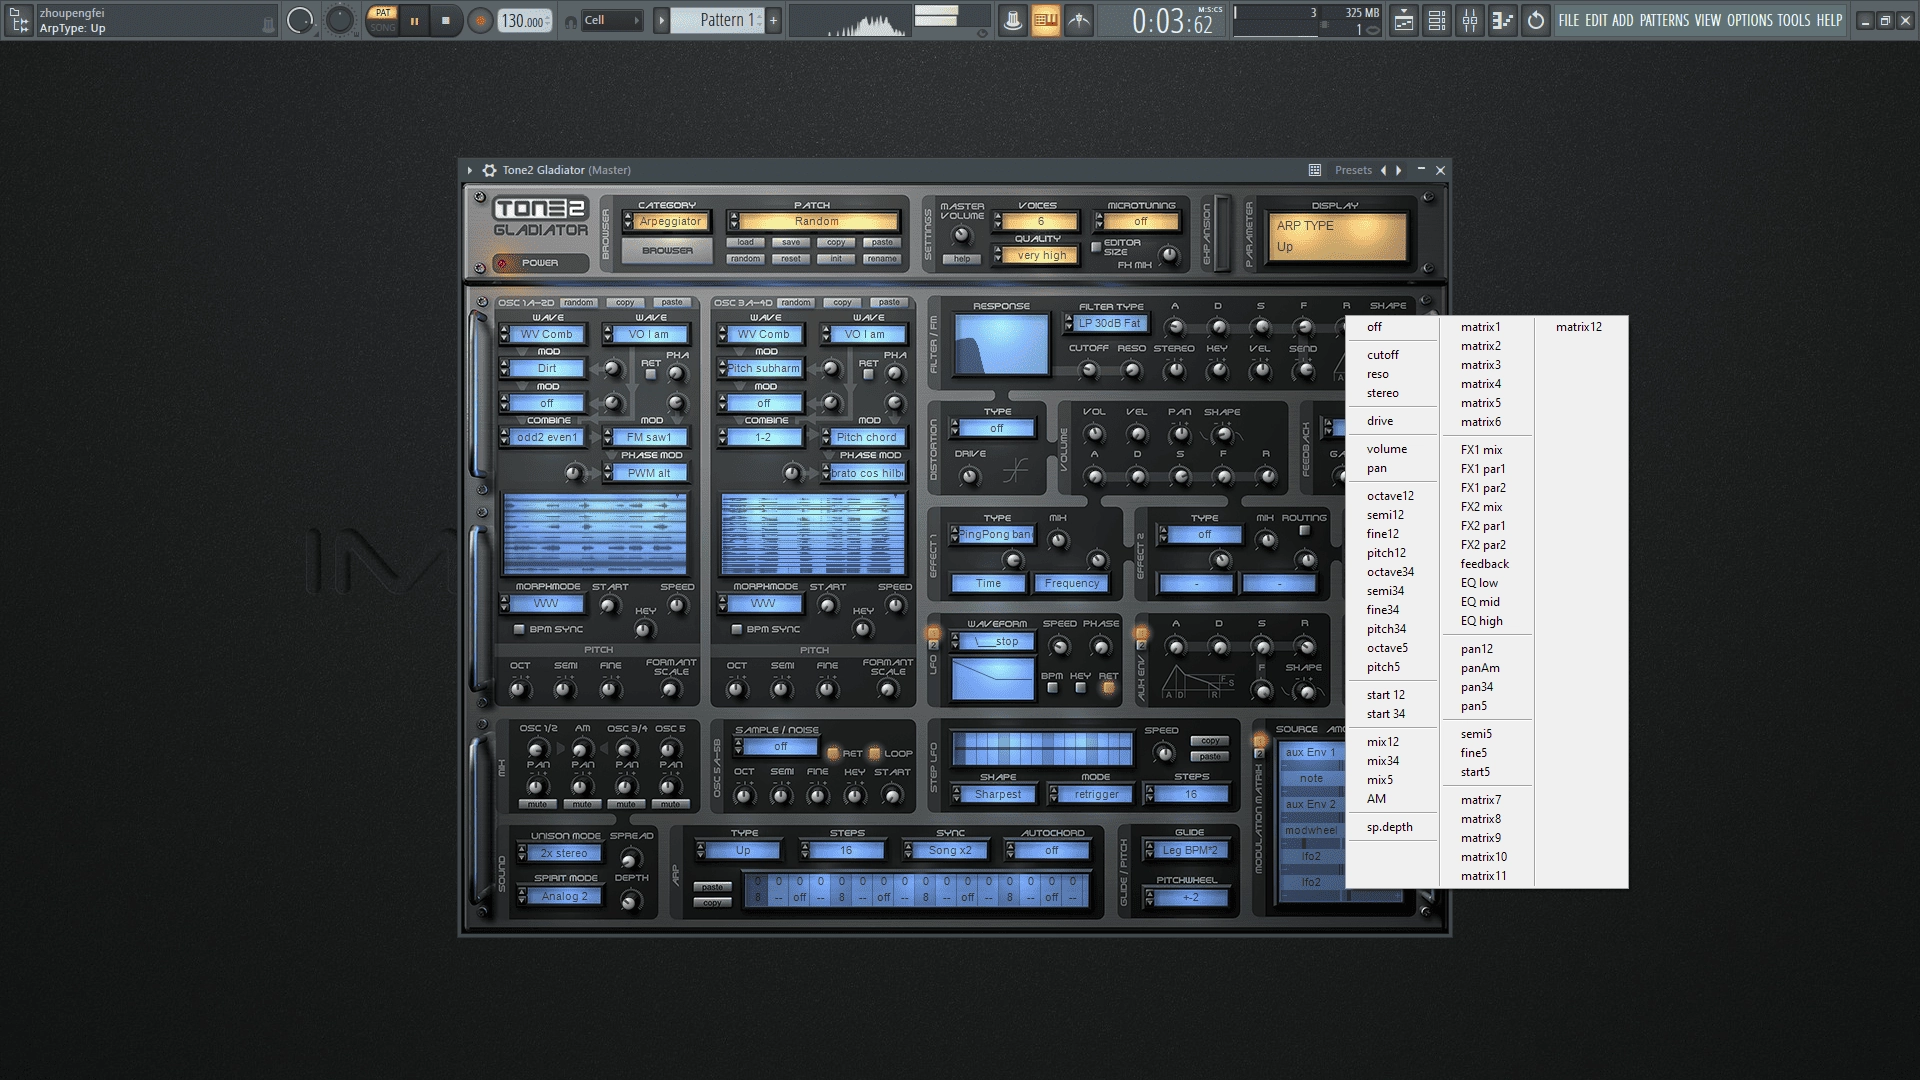The width and height of the screenshot is (1920, 1080).
Task: Open the patch BROWSER button
Action: (x=667, y=250)
